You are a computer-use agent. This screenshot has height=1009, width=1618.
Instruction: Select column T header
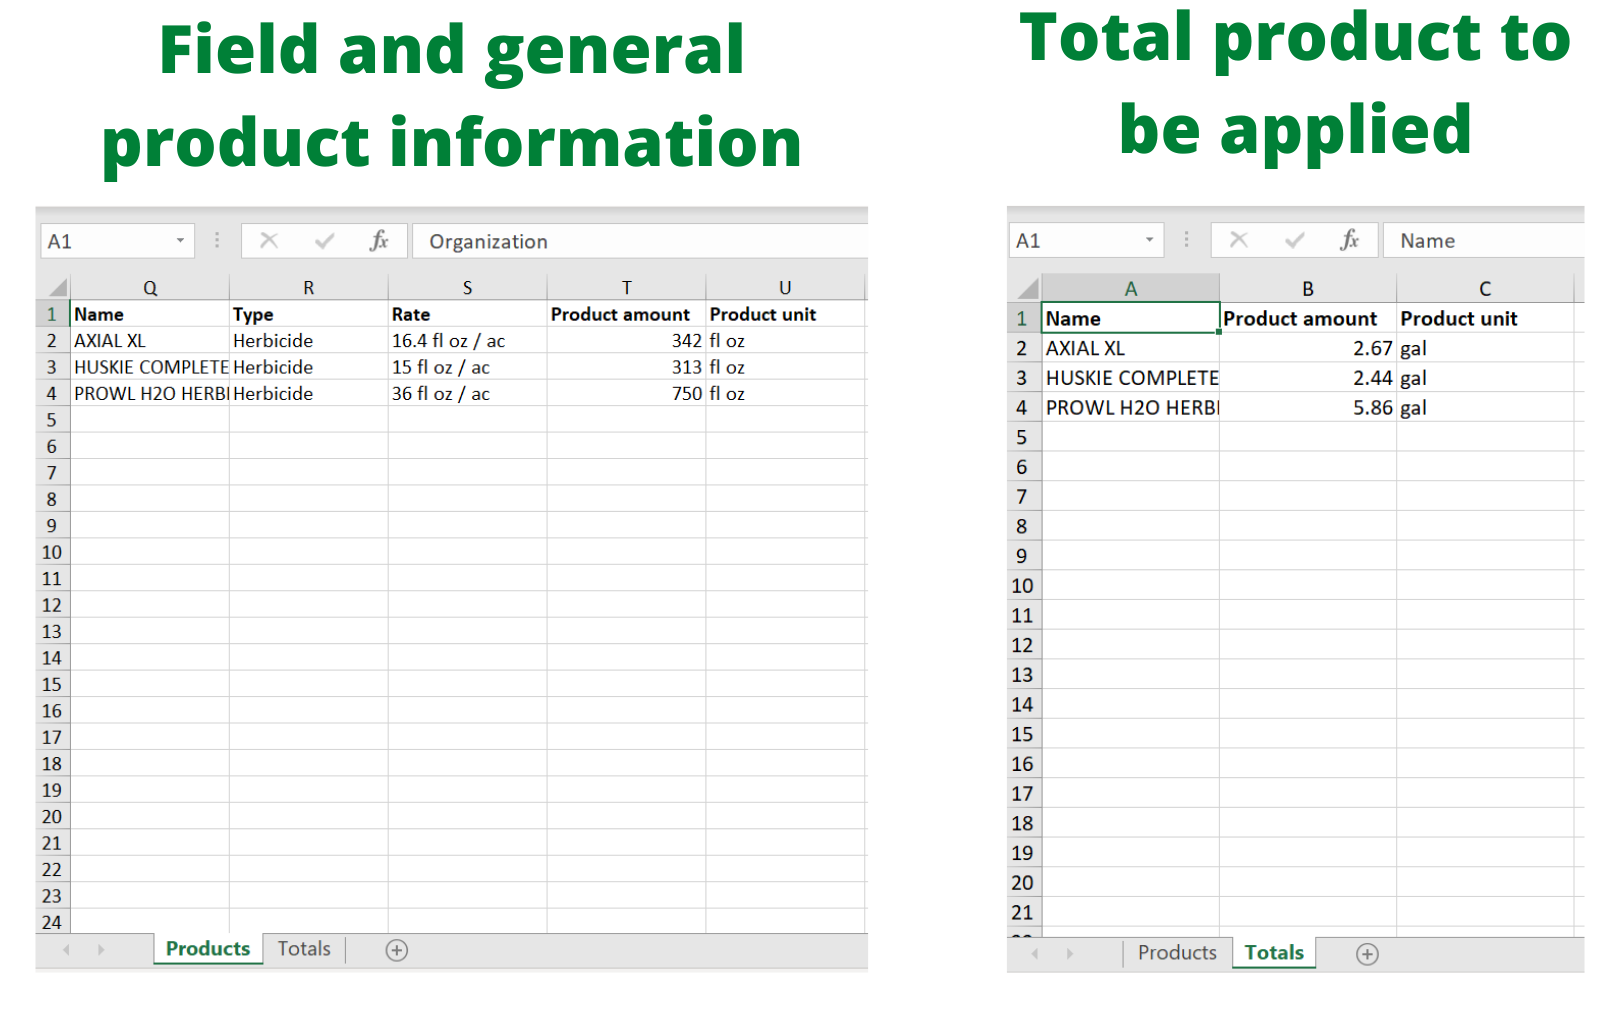pos(627,288)
